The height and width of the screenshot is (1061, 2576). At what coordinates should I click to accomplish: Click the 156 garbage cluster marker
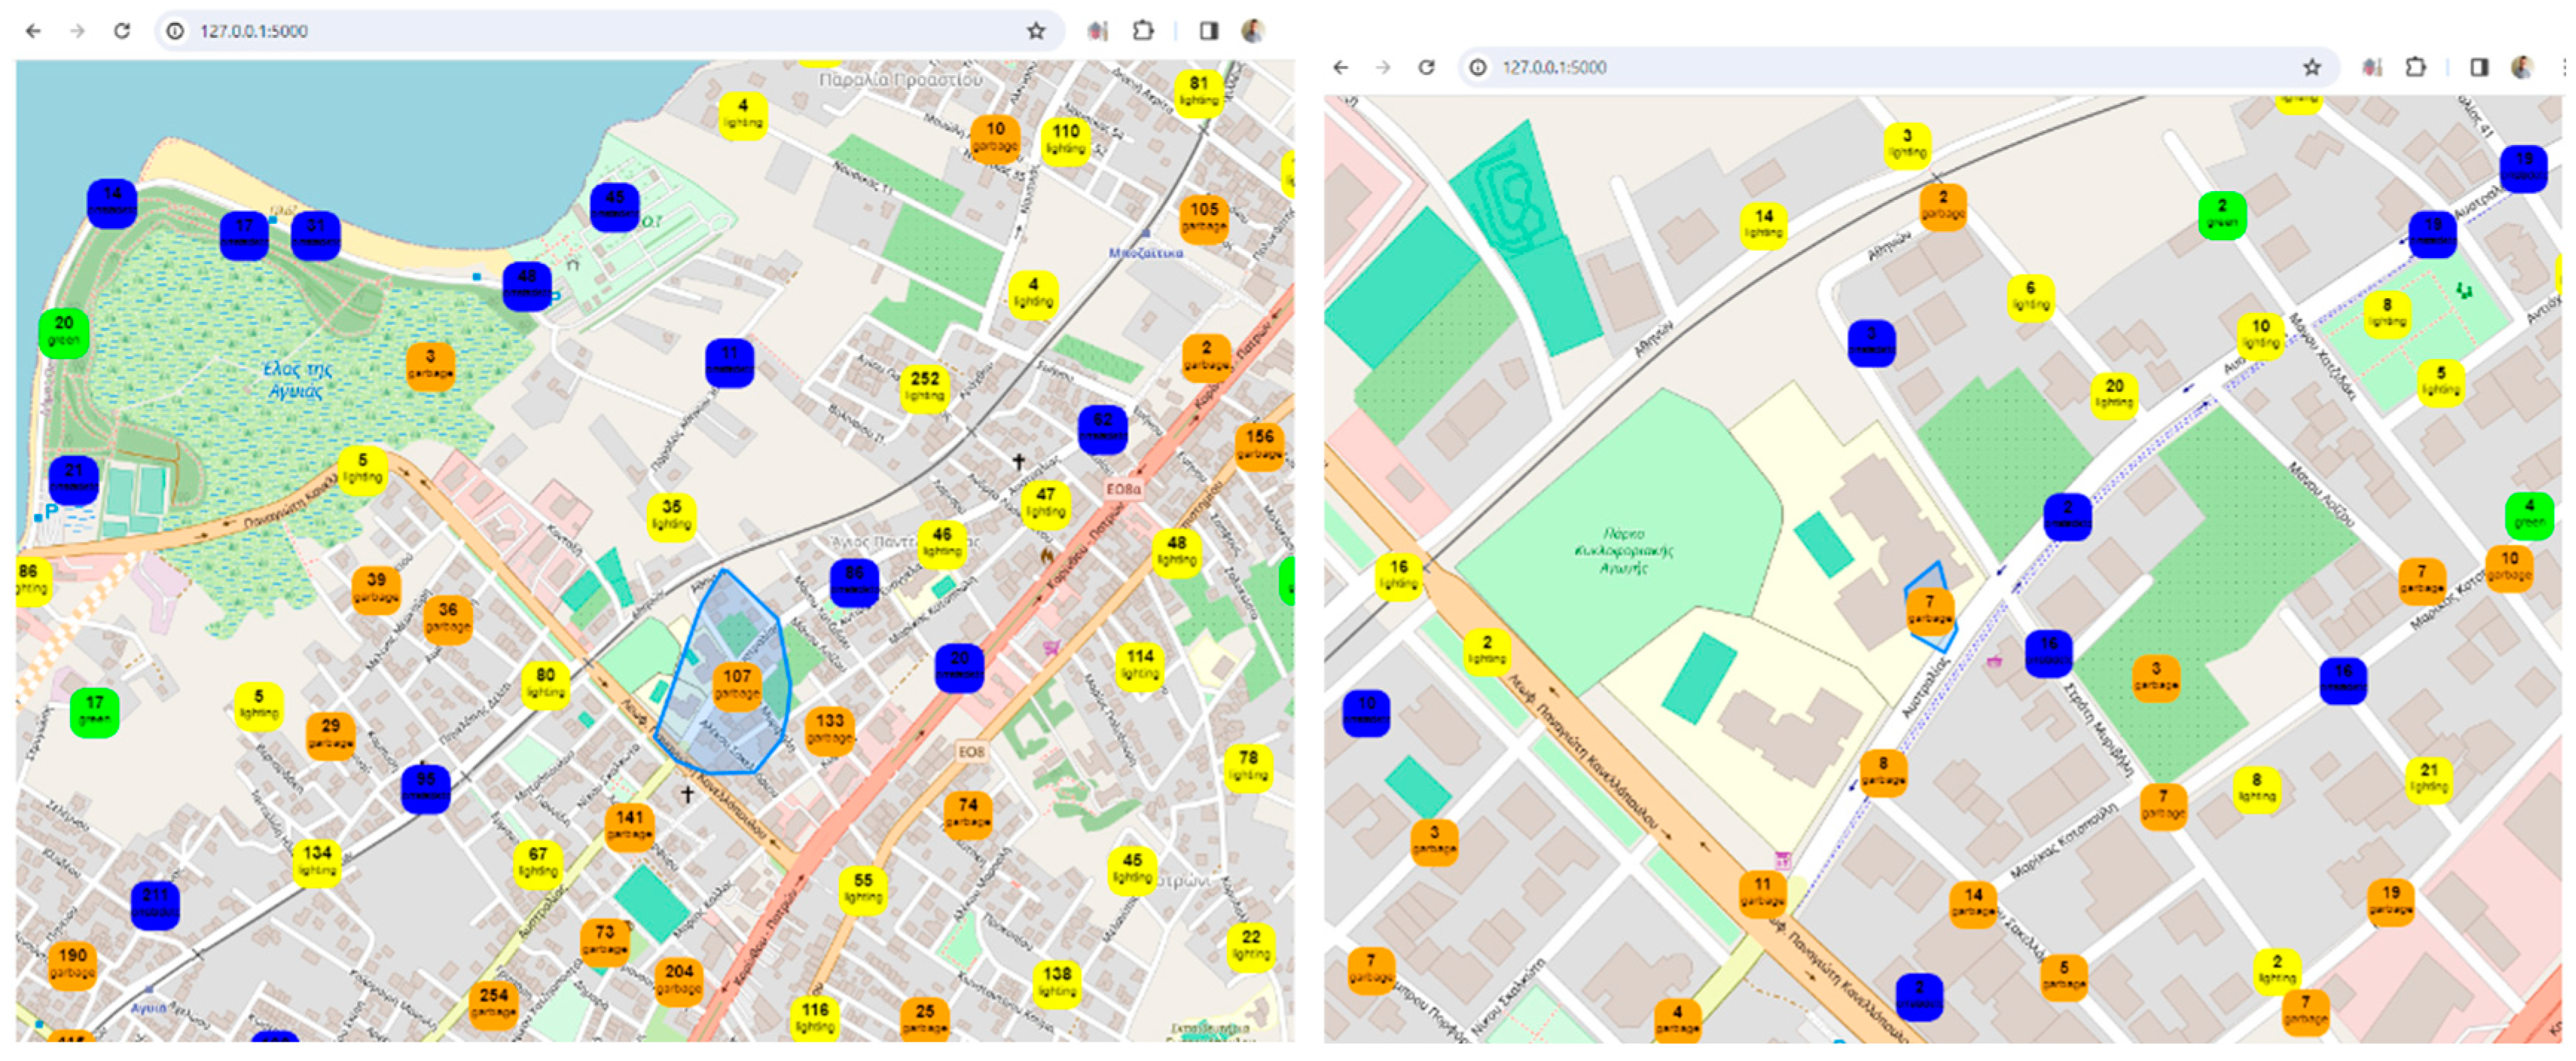(x=1259, y=444)
